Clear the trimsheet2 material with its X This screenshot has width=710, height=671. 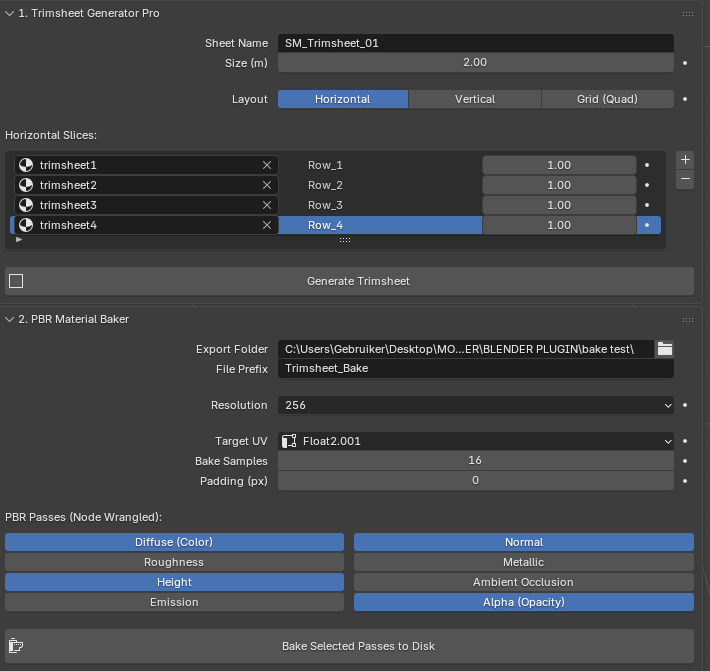coord(267,185)
